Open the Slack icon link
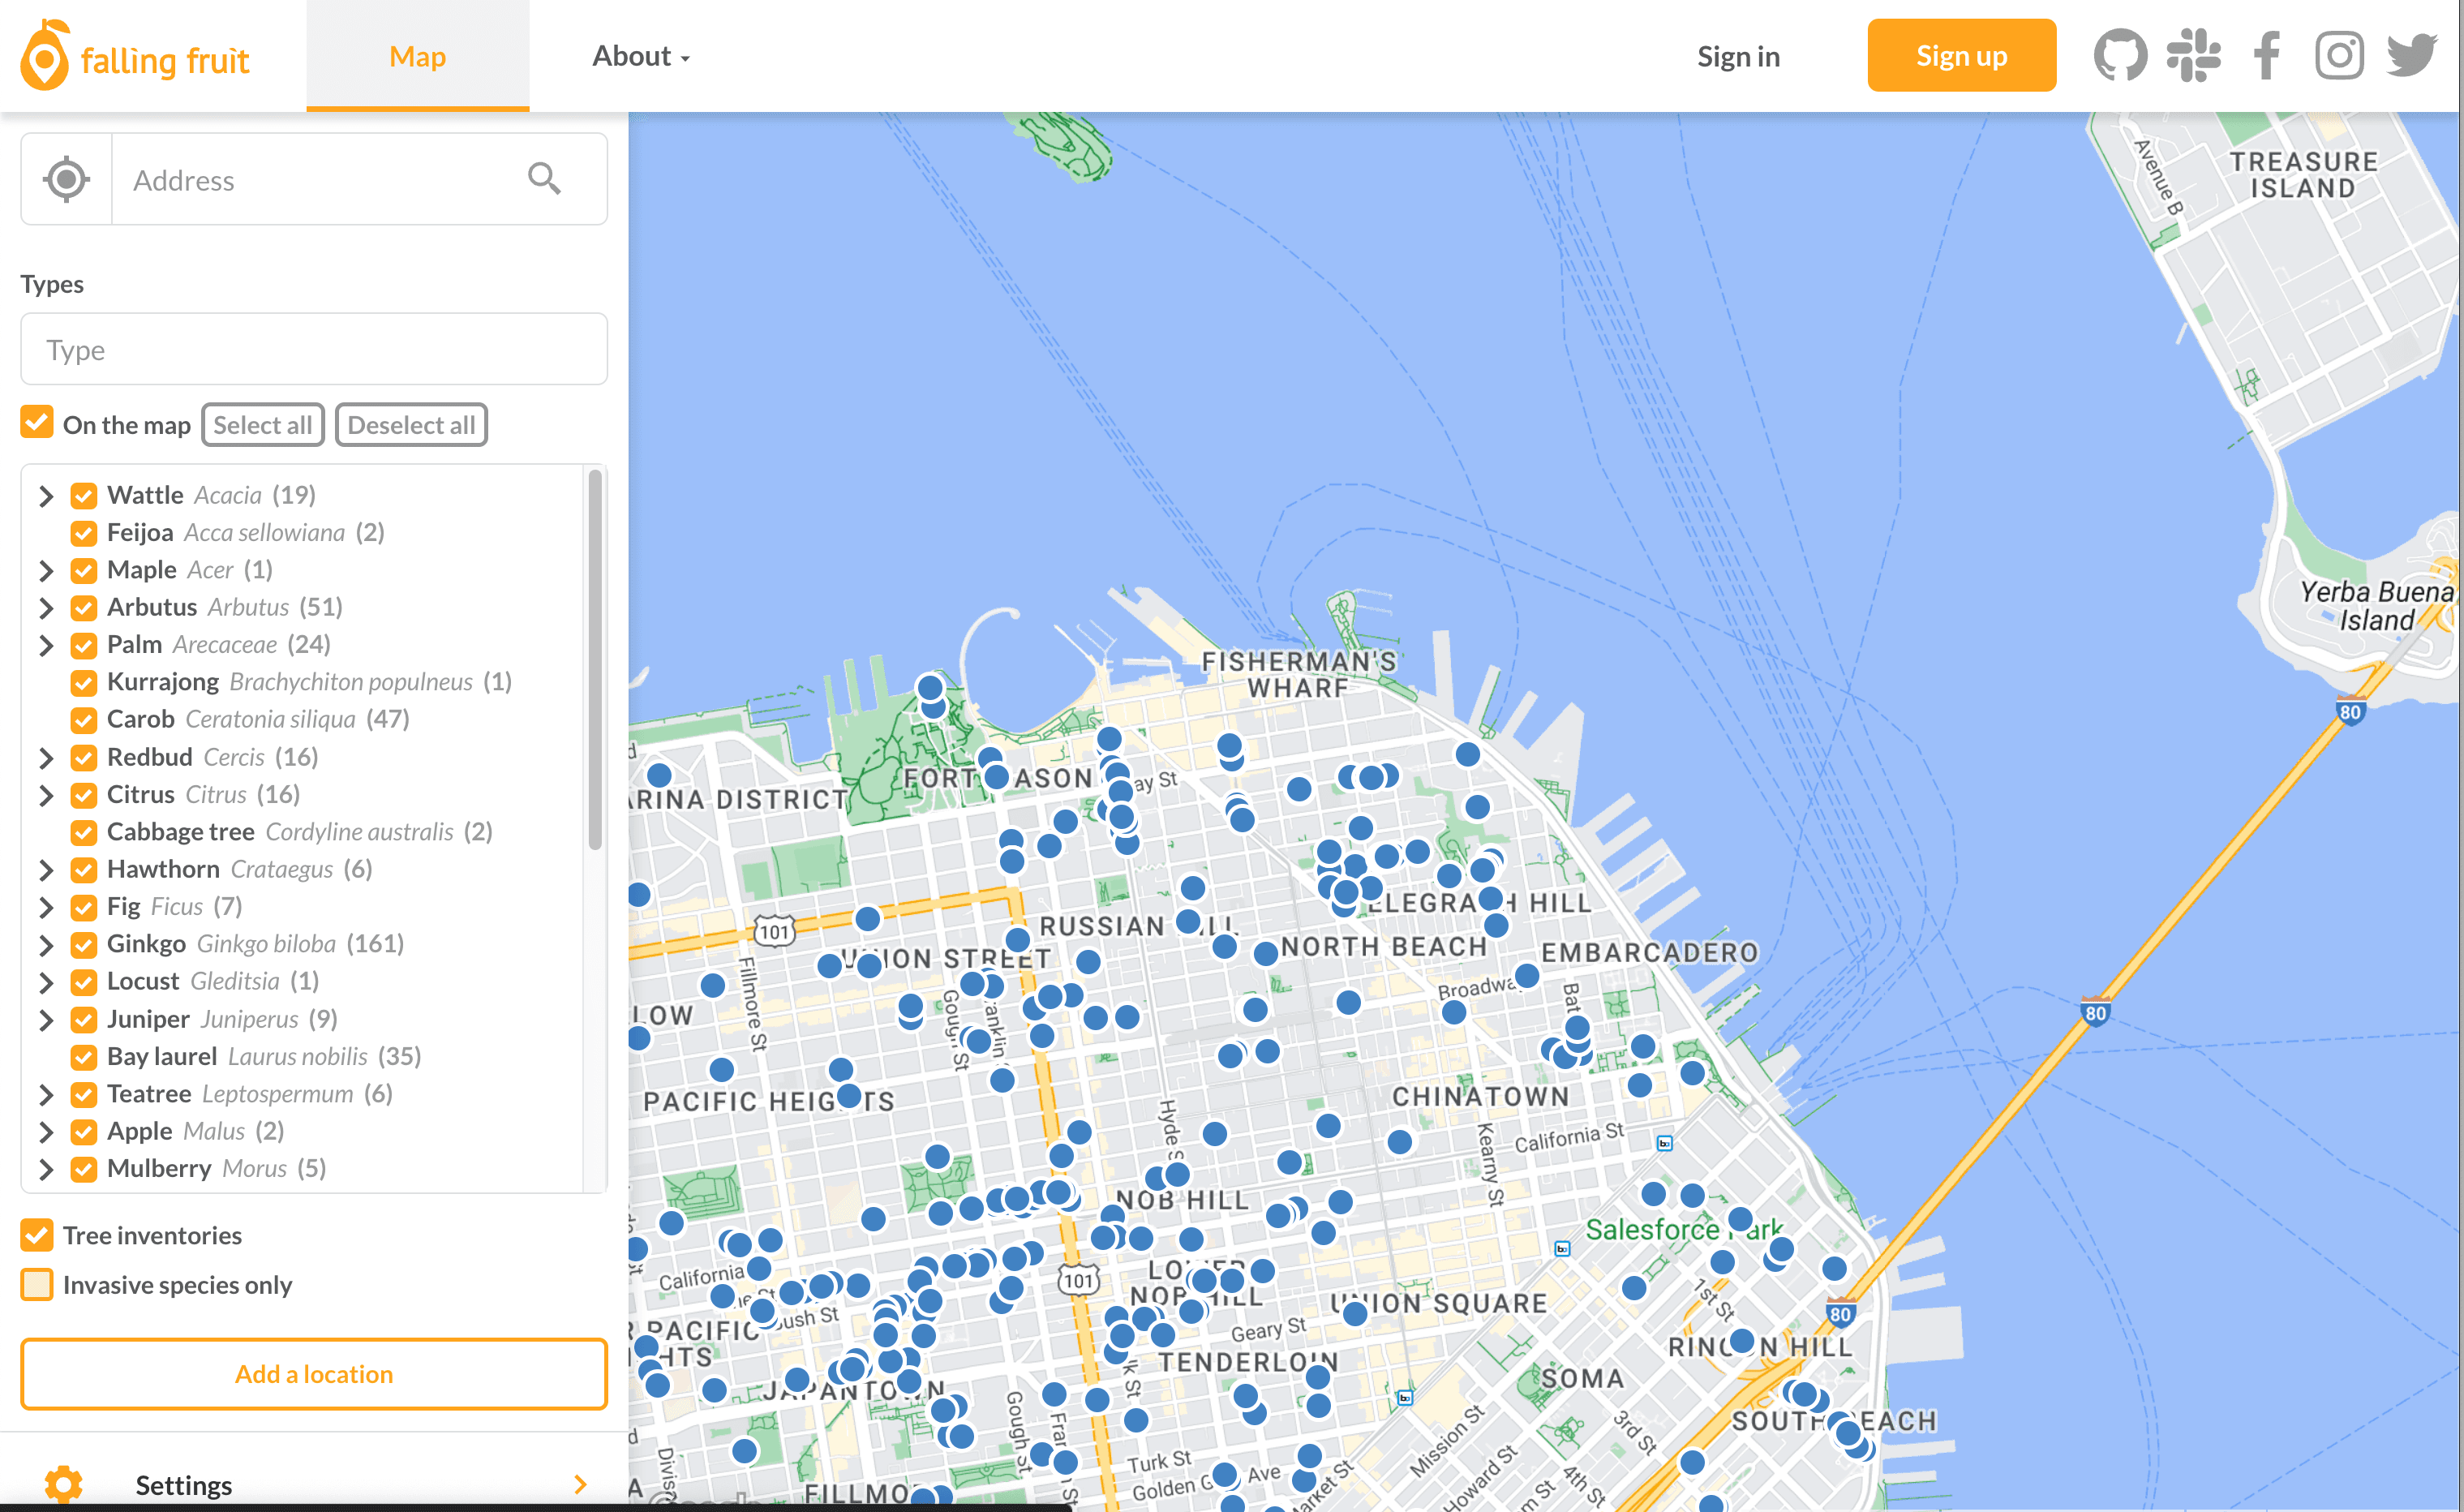 pos(2193,56)
